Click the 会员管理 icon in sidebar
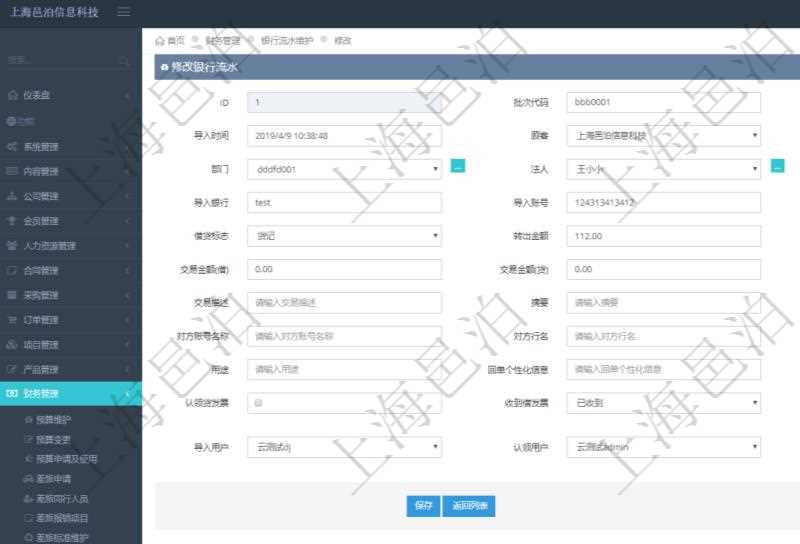This screenshot has height=544, width=800. click(12, 220)
